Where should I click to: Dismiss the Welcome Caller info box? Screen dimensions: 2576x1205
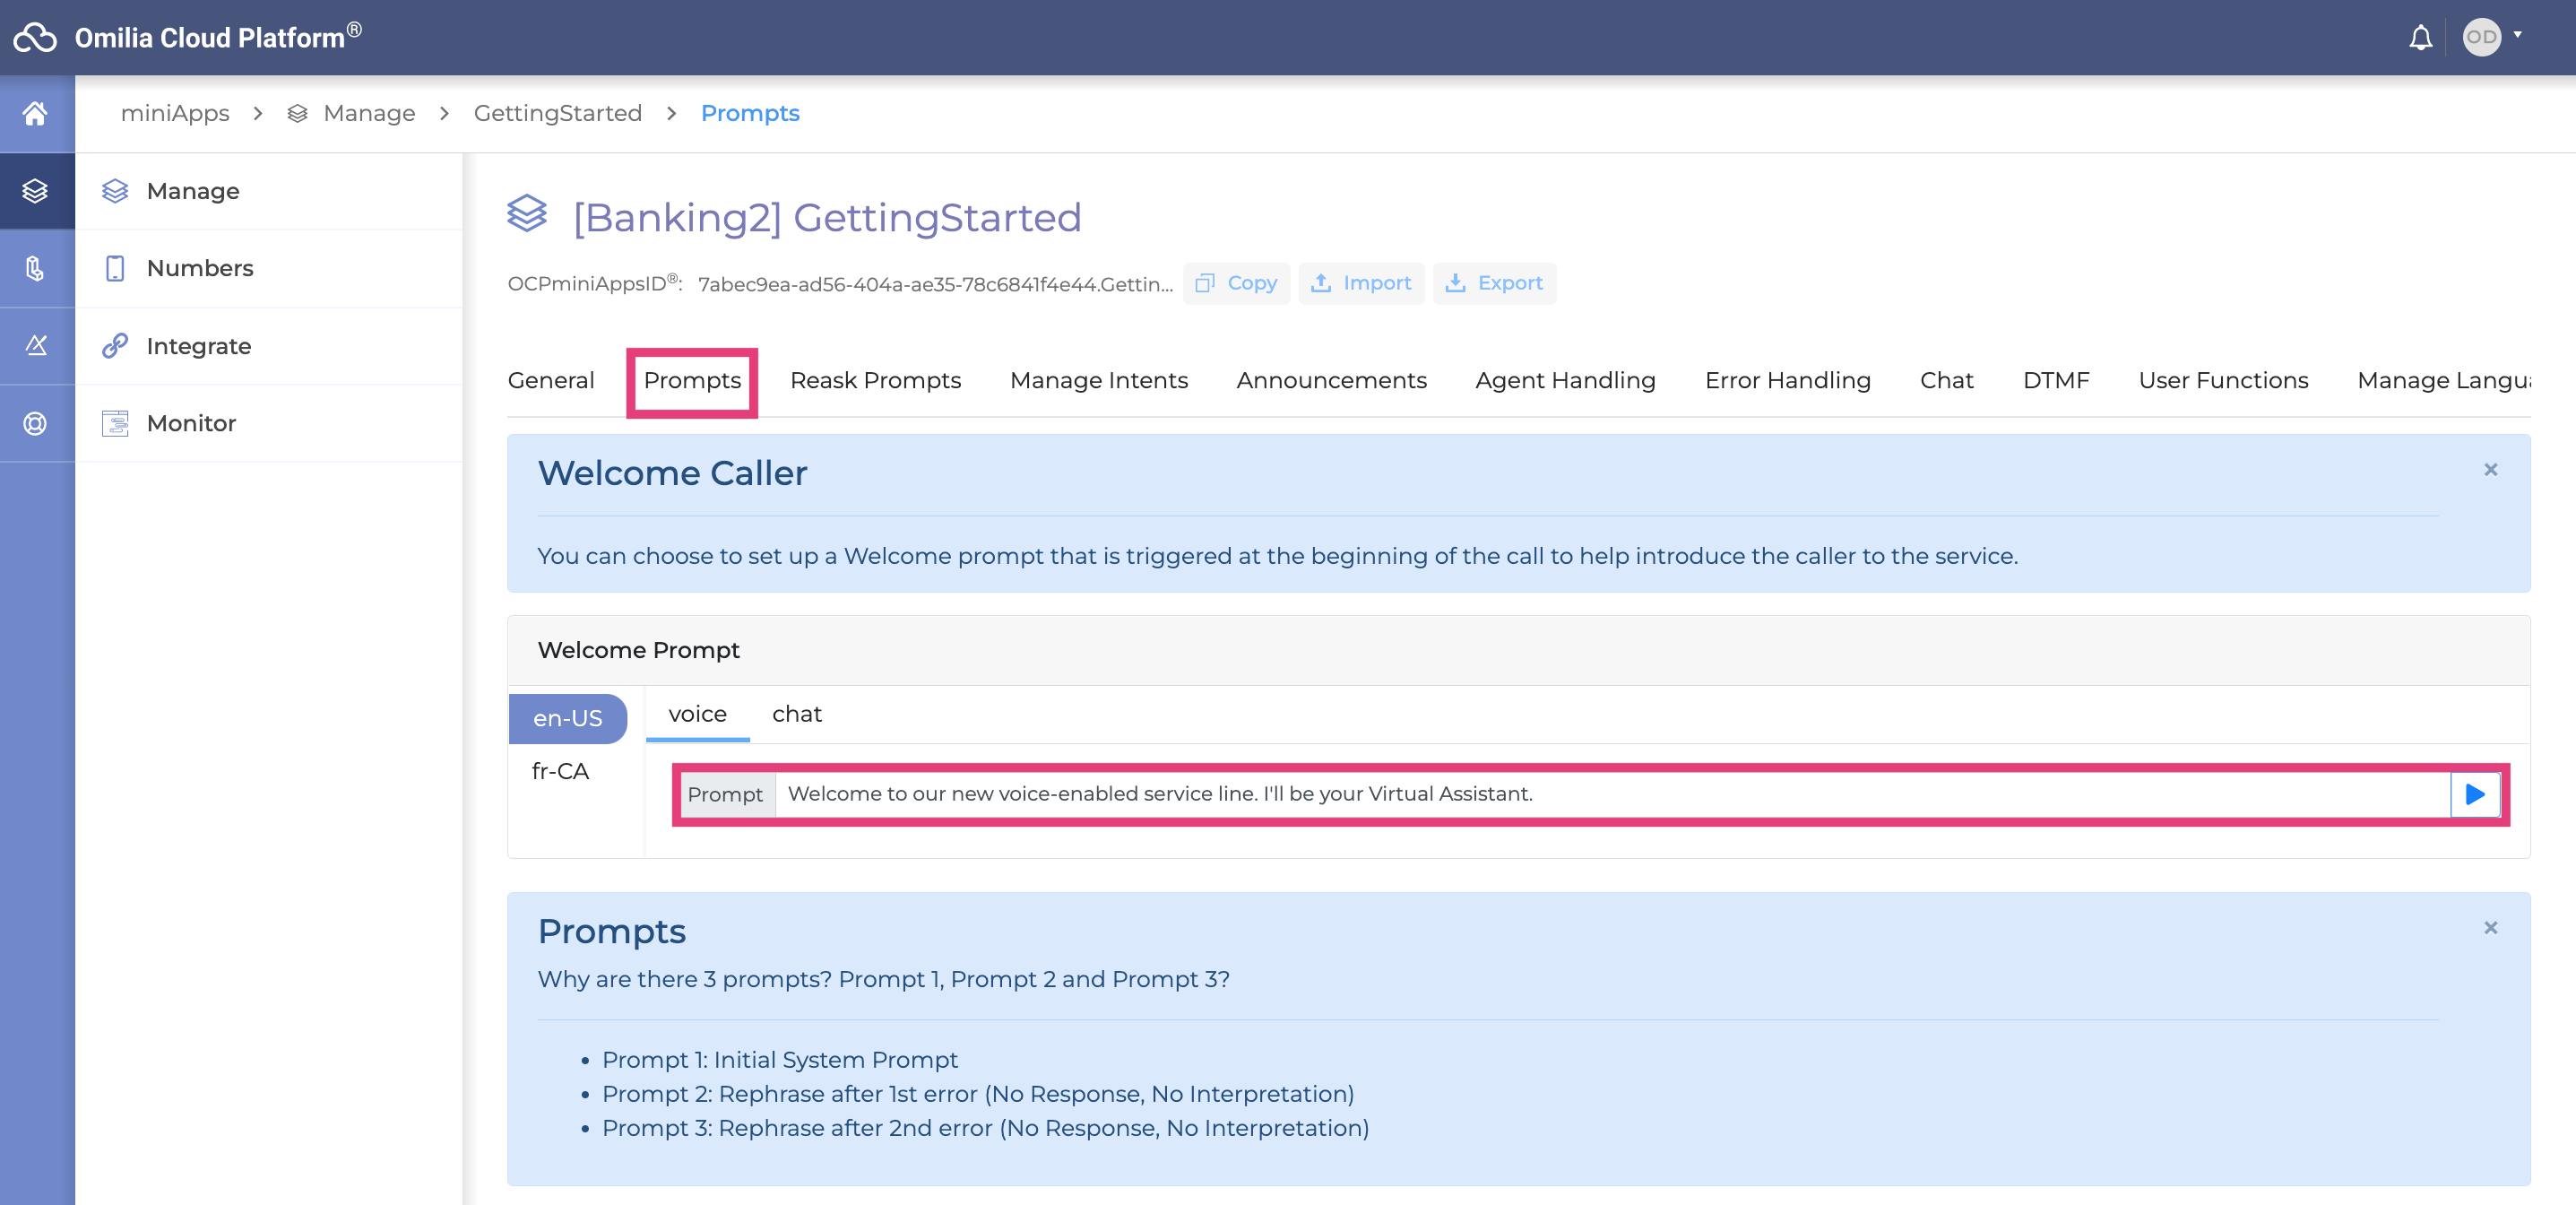tap(2490, 470)
